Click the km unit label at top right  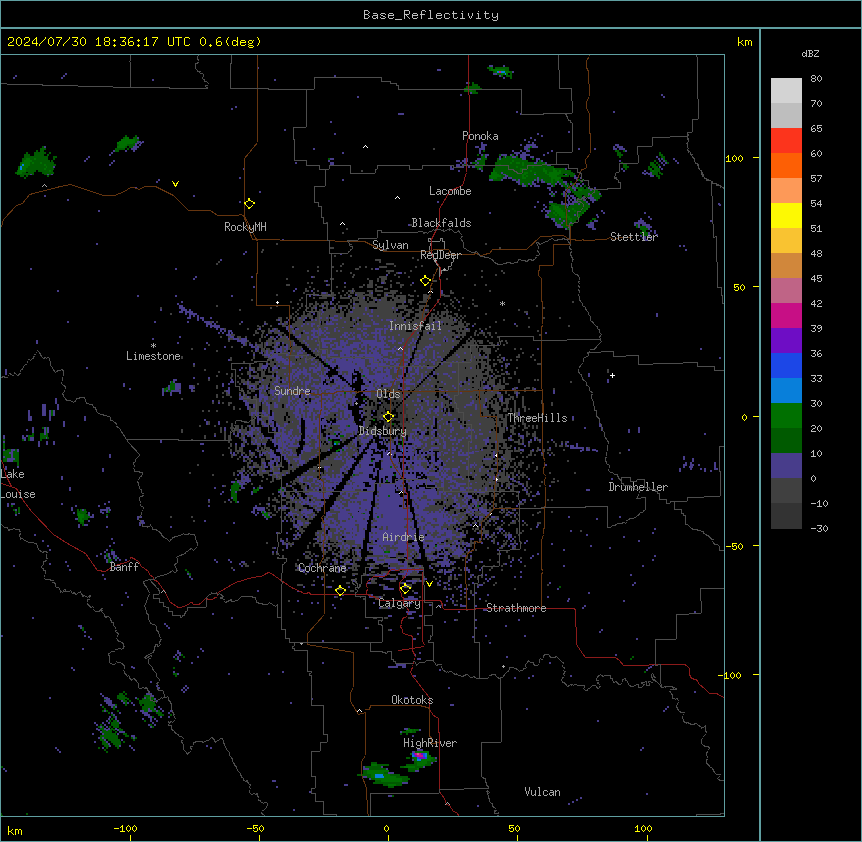(745, 42)
